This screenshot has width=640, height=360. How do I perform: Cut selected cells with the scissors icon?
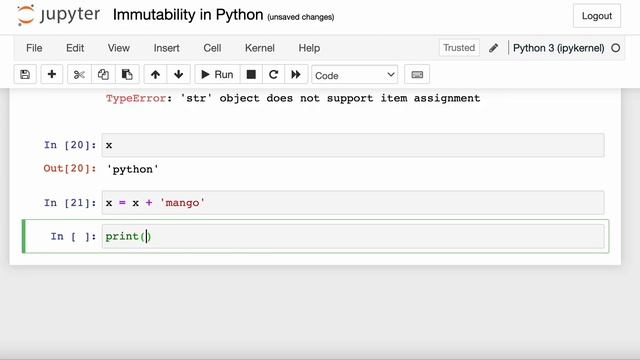click(x=79, y=75)
